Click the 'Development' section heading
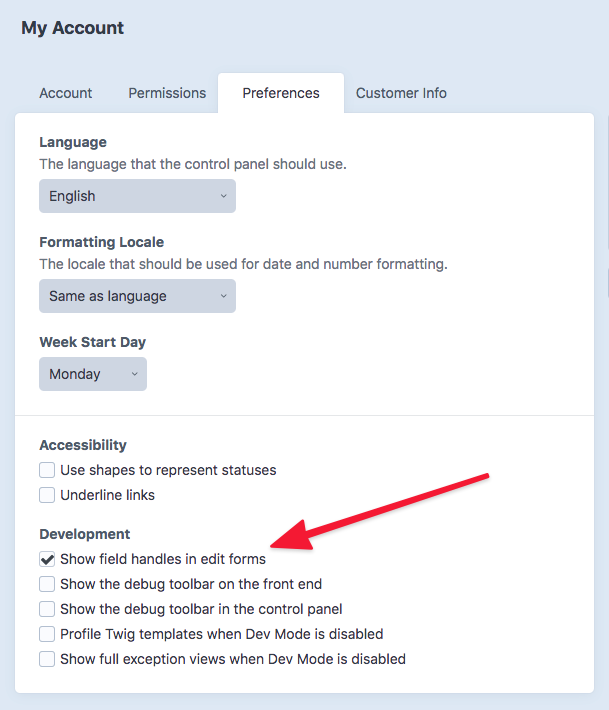The image size is (609, 710). coord(85,534)
